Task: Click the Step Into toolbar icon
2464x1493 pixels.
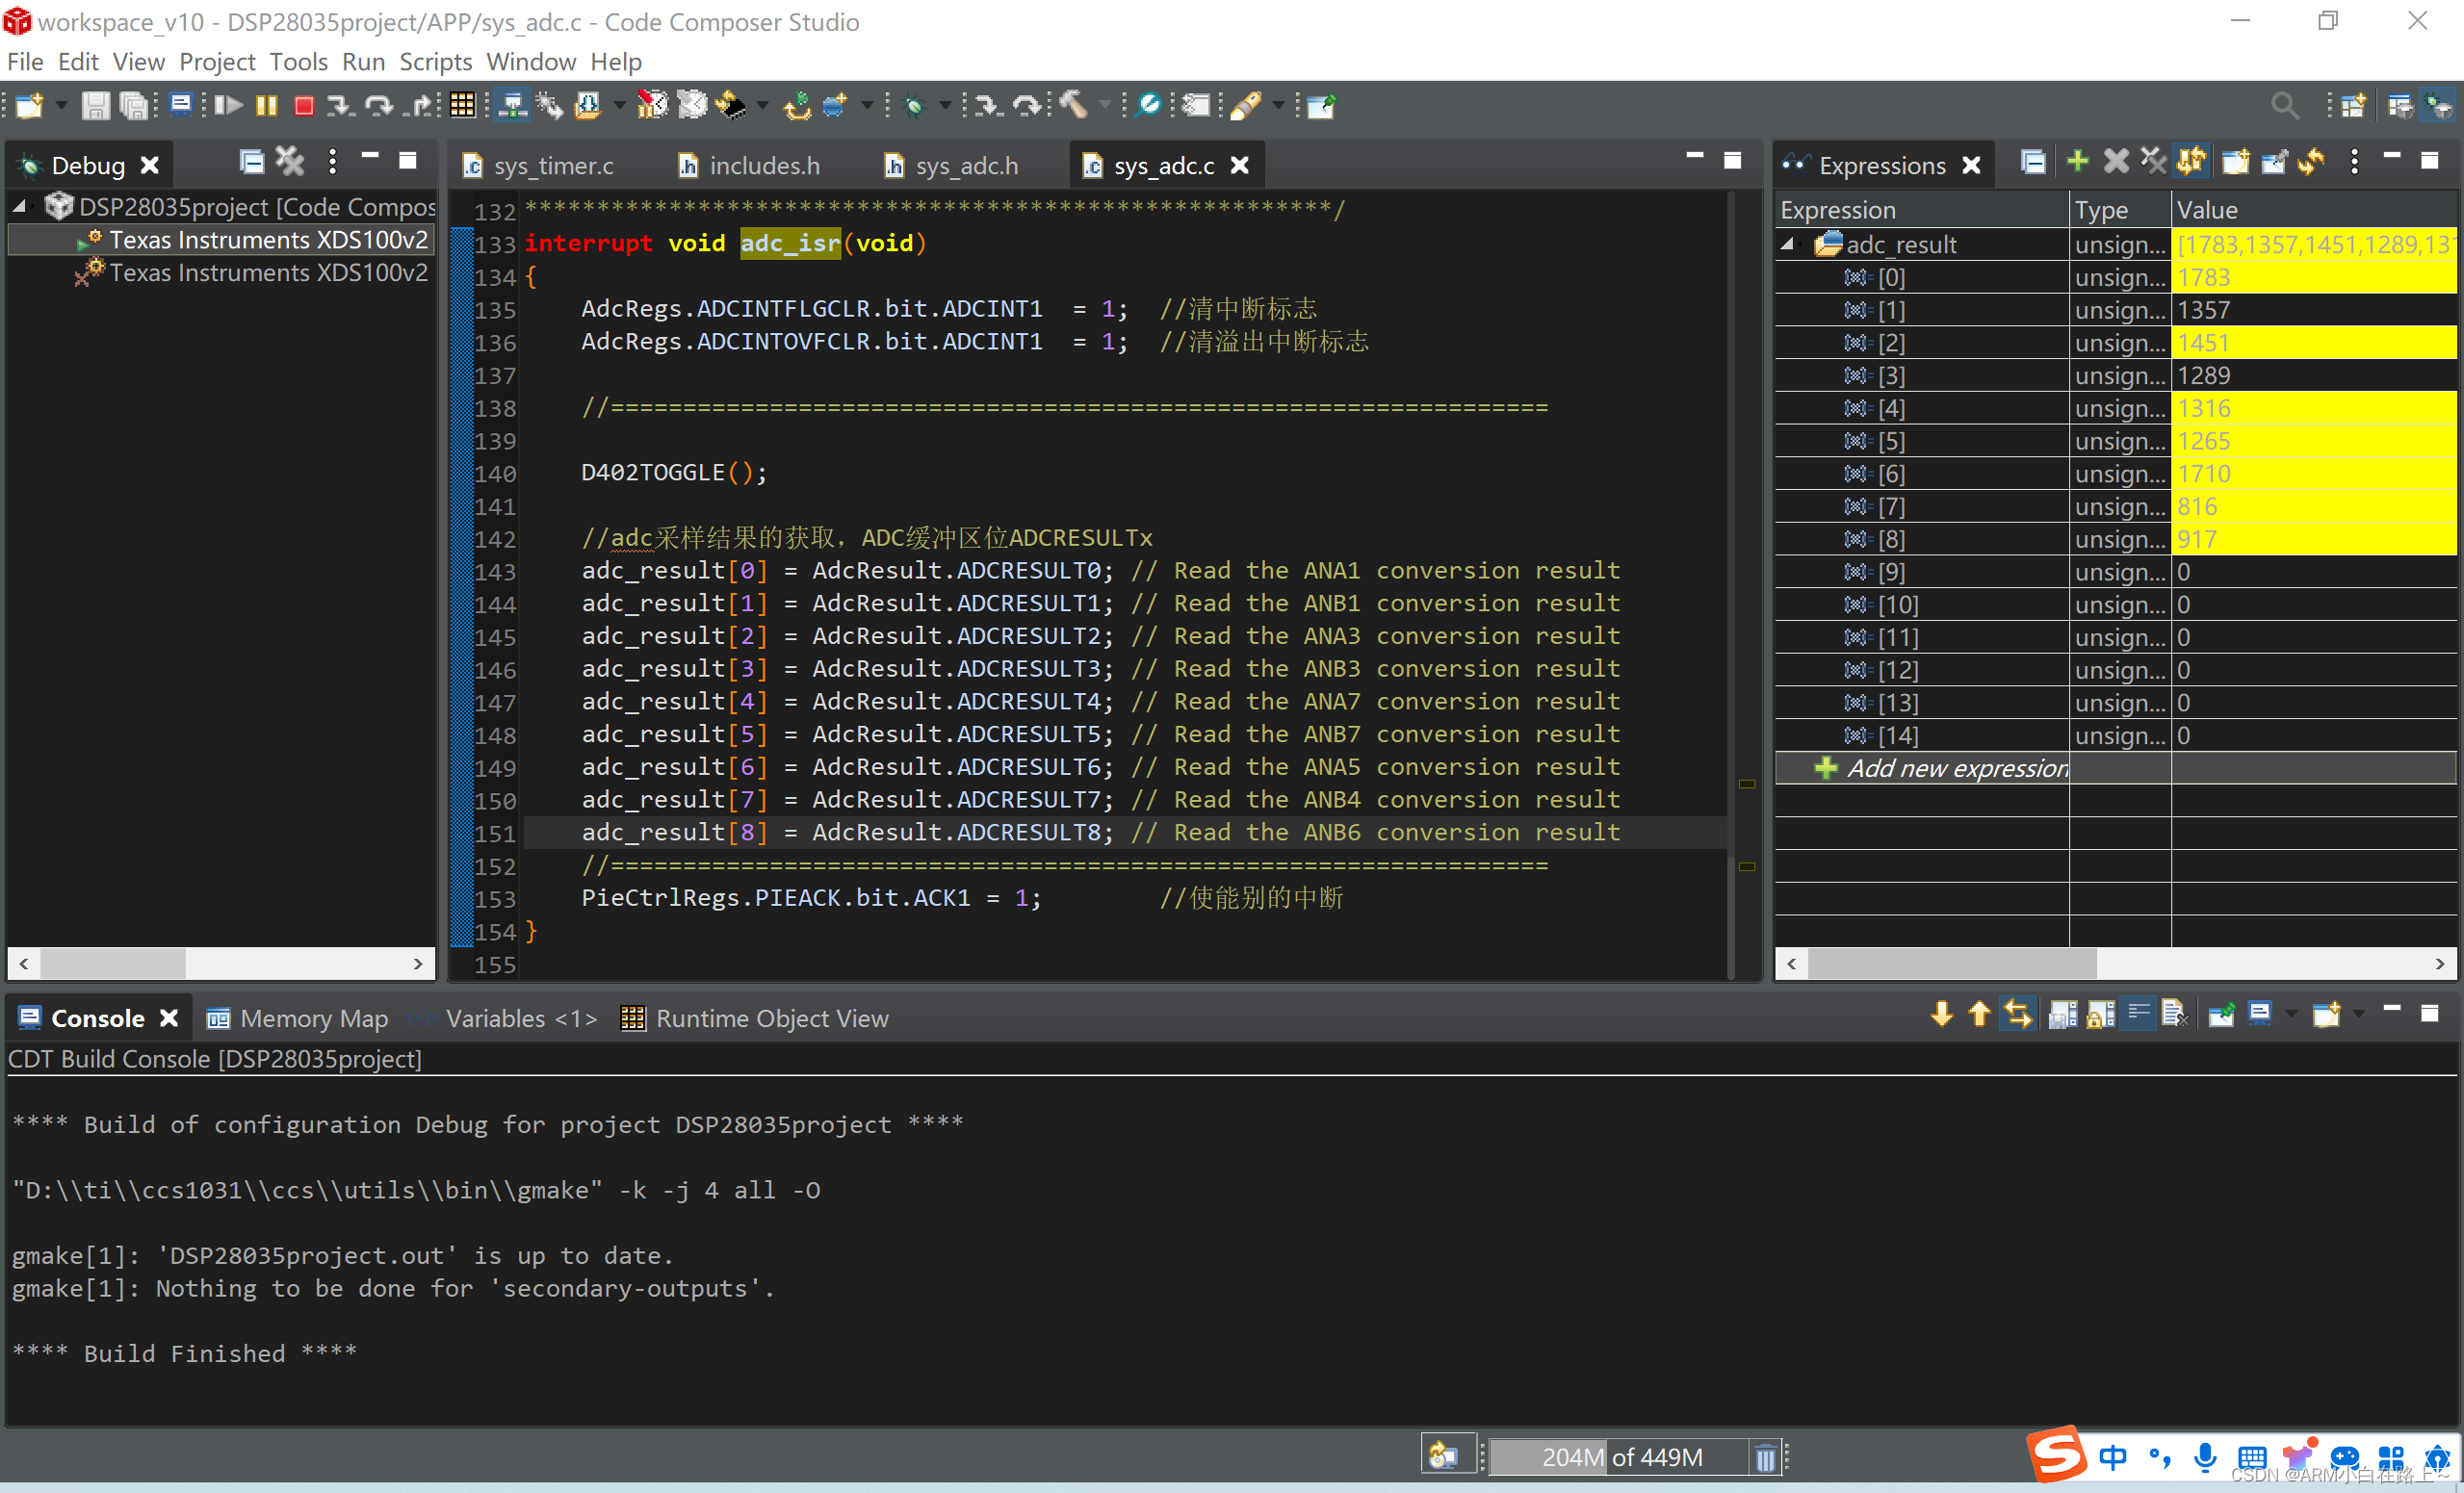Action: point(340,106)
